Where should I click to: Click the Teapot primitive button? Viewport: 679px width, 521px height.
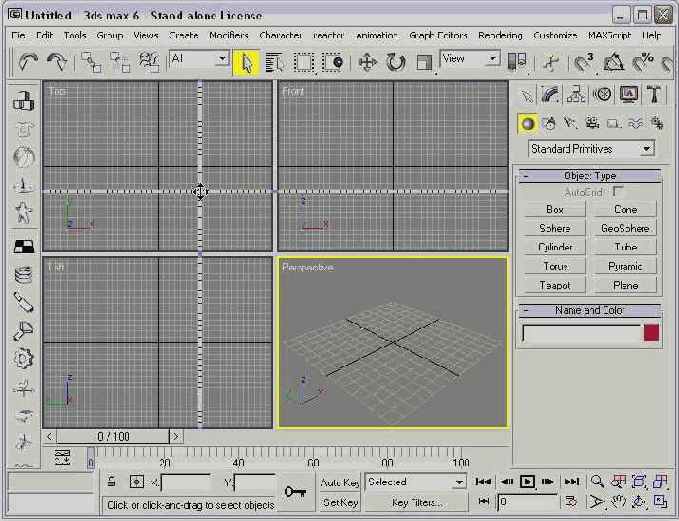coord(555,285)
